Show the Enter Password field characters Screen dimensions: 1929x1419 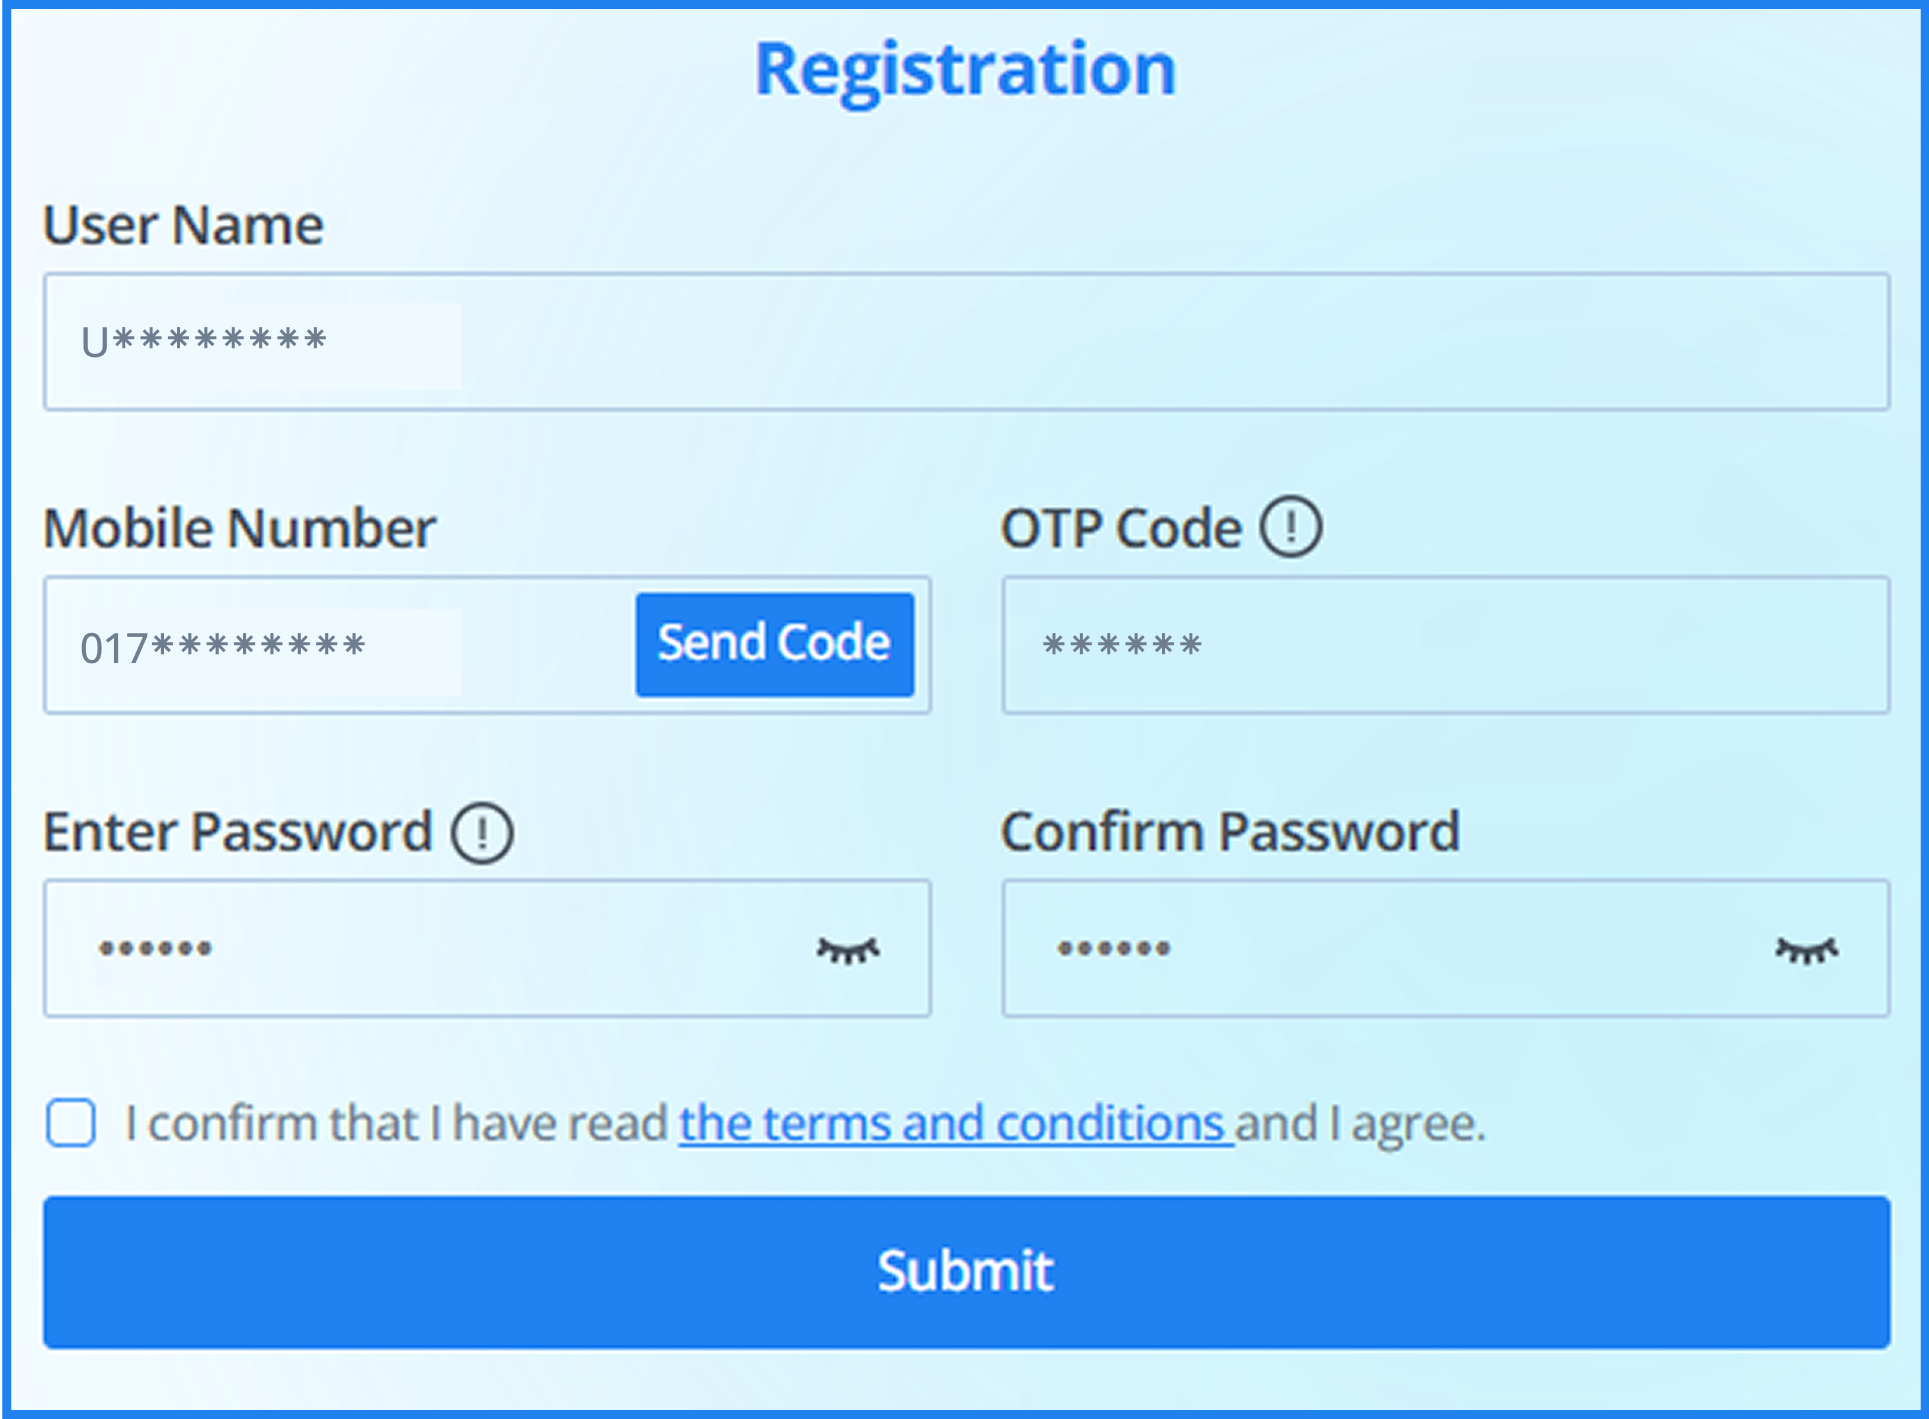848,950
